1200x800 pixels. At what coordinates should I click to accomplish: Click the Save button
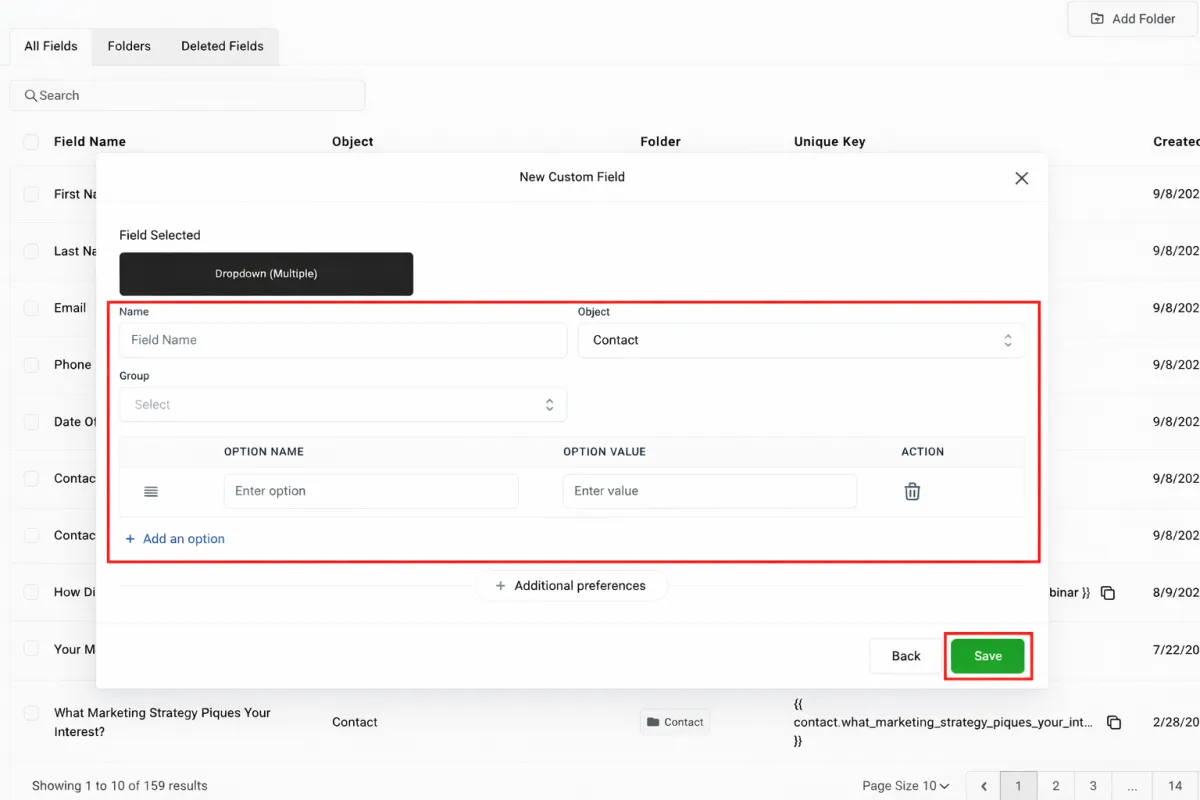[988, 656]
